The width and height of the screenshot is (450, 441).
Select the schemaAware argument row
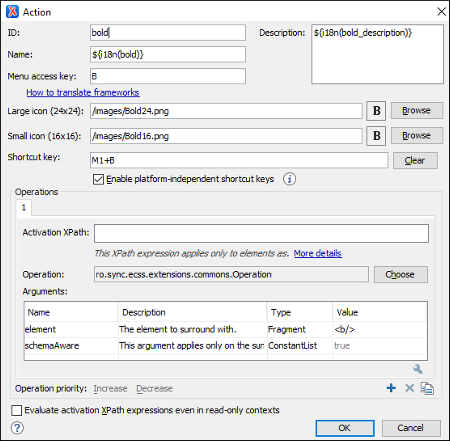pos(225,346)
